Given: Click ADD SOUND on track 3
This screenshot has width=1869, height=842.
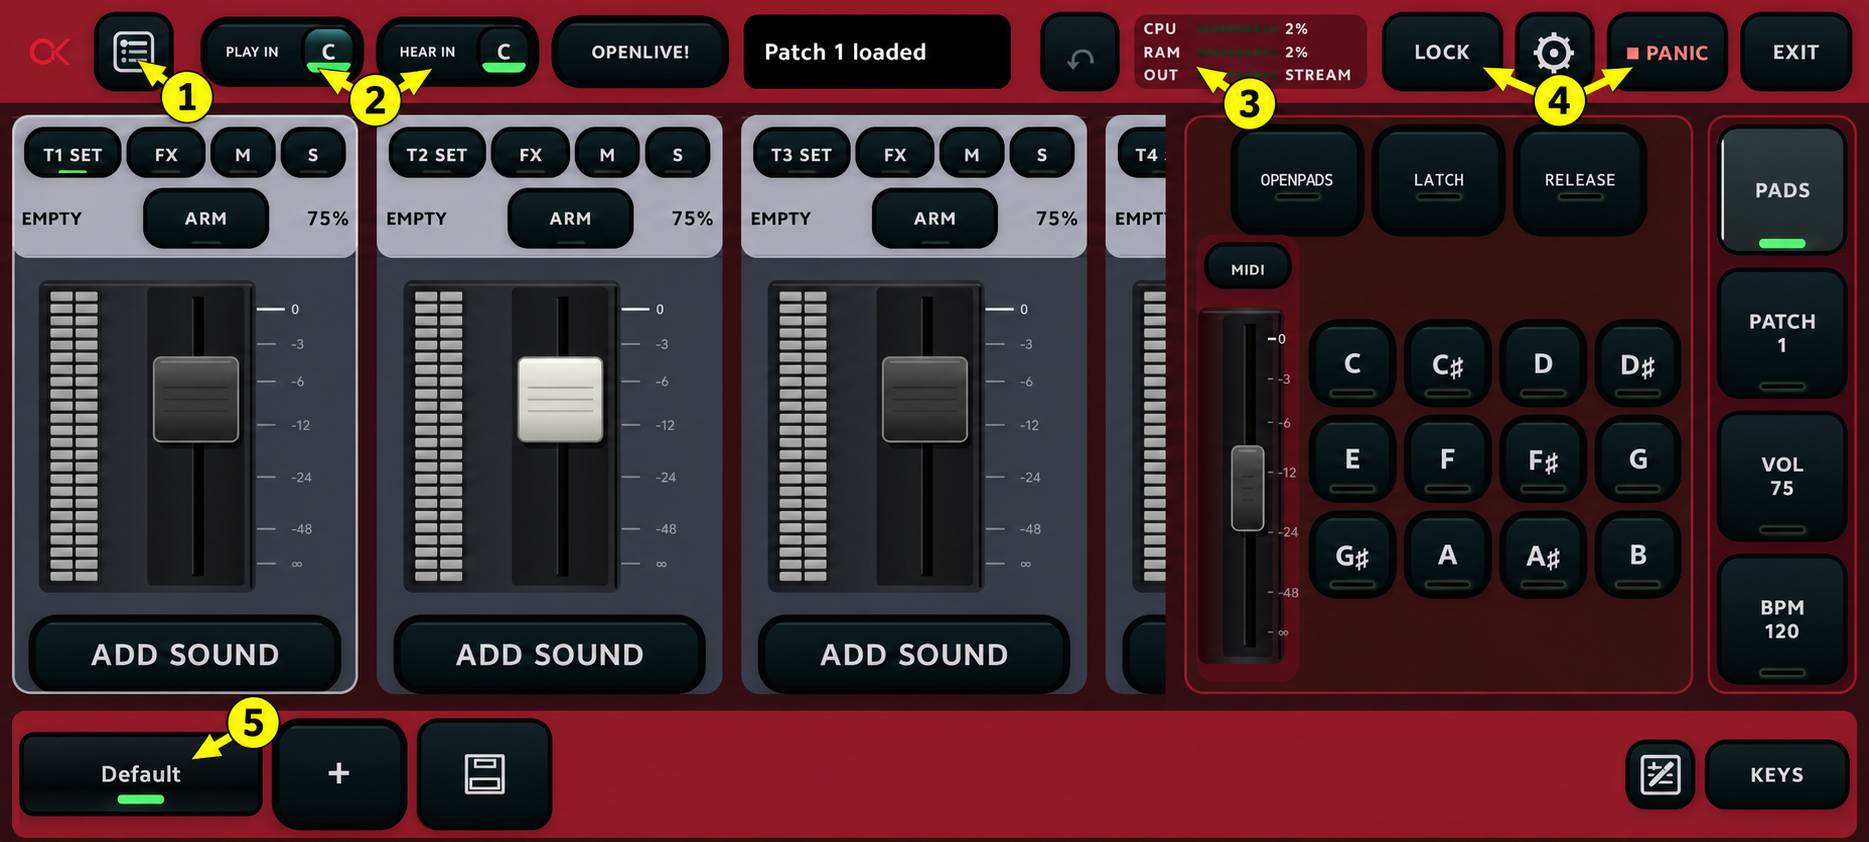Looking at the screenshot, I should pos(914,654).
